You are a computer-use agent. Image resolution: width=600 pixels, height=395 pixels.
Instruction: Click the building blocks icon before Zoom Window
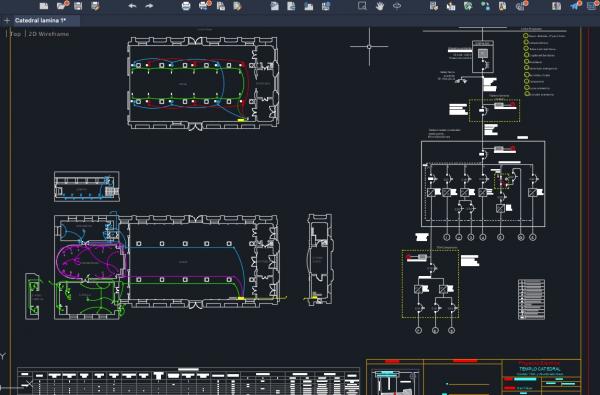coord(308,6)
